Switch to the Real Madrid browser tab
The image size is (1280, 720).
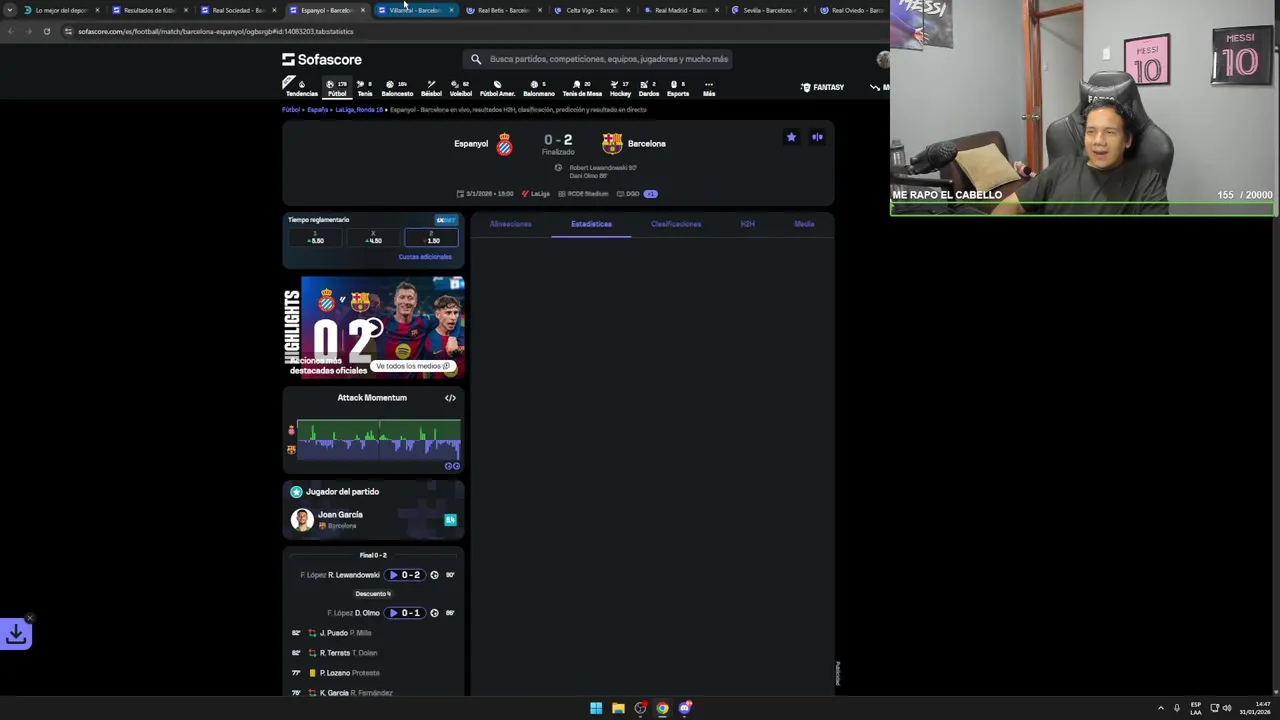pyautogui.click(x=680, y=10)
